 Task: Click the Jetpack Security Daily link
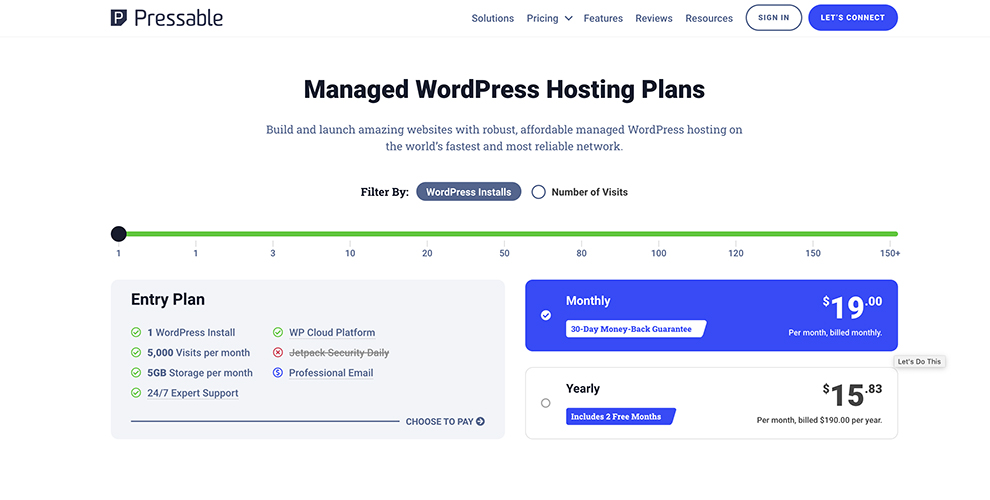339,352
